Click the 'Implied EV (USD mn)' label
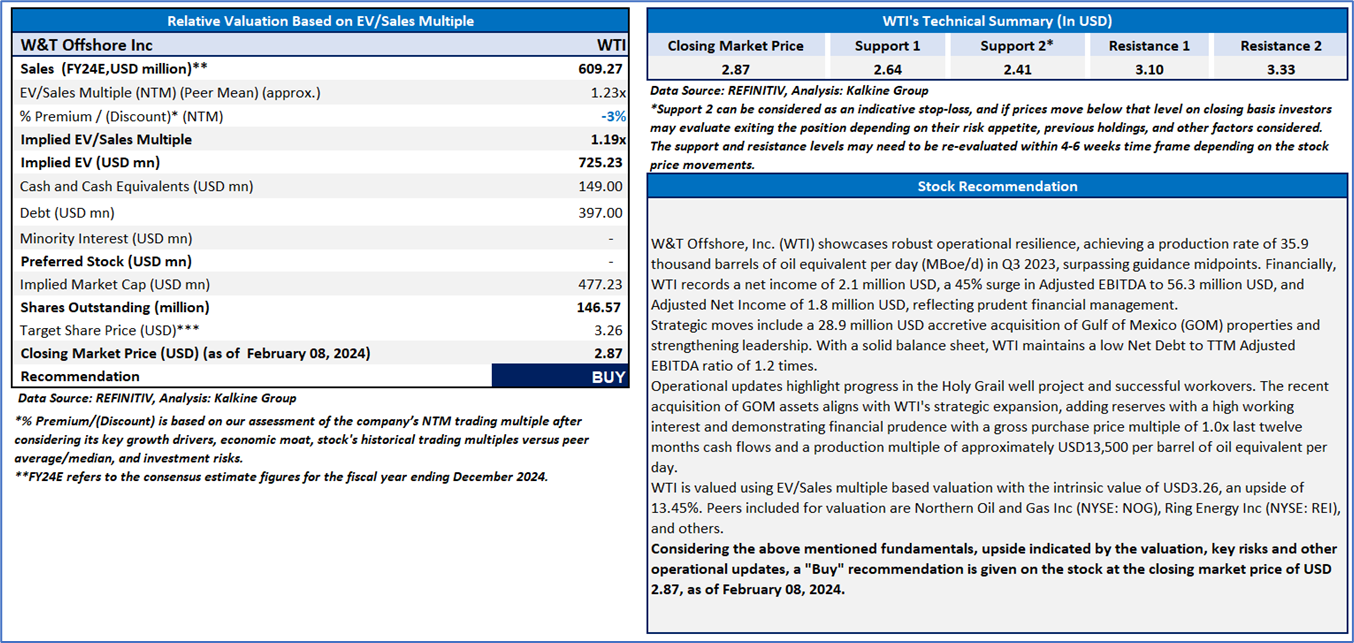Viewport: 1354px width, 643px height. click(90, 162)
